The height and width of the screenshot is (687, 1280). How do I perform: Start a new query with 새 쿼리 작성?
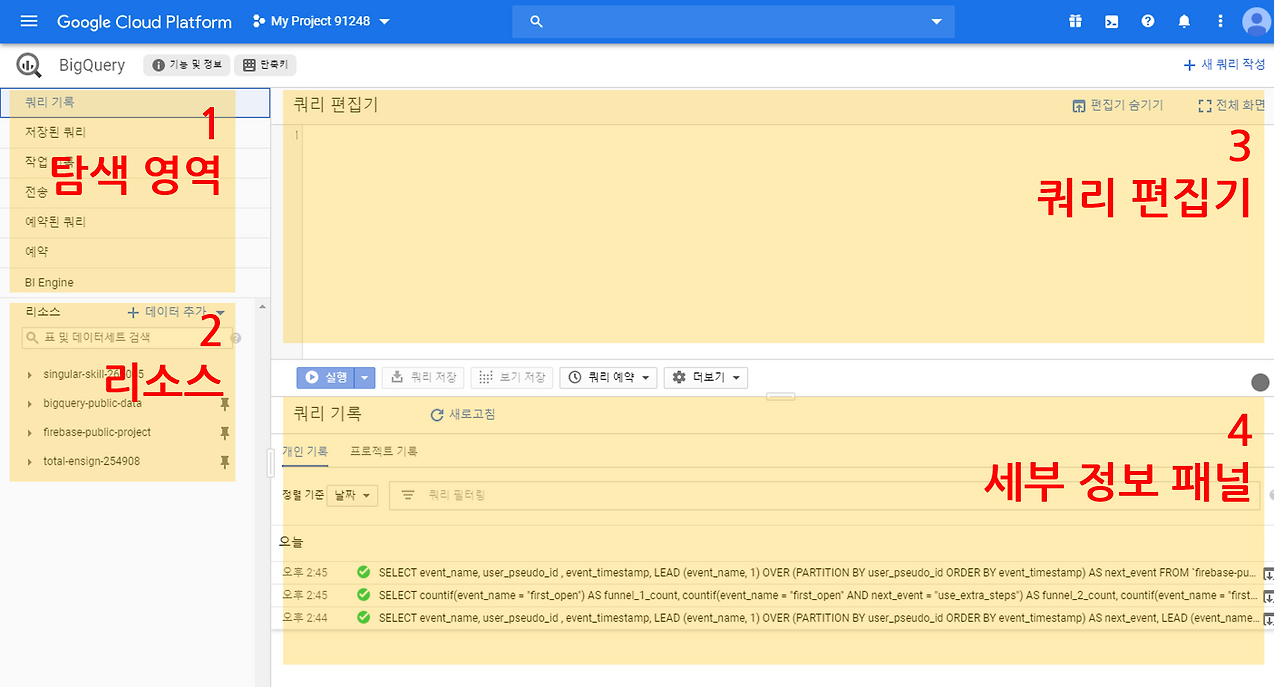[x=1224, y=64]
